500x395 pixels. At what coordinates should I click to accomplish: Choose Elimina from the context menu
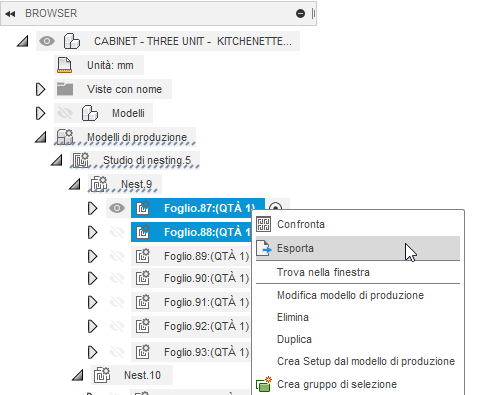pos(358,317)
